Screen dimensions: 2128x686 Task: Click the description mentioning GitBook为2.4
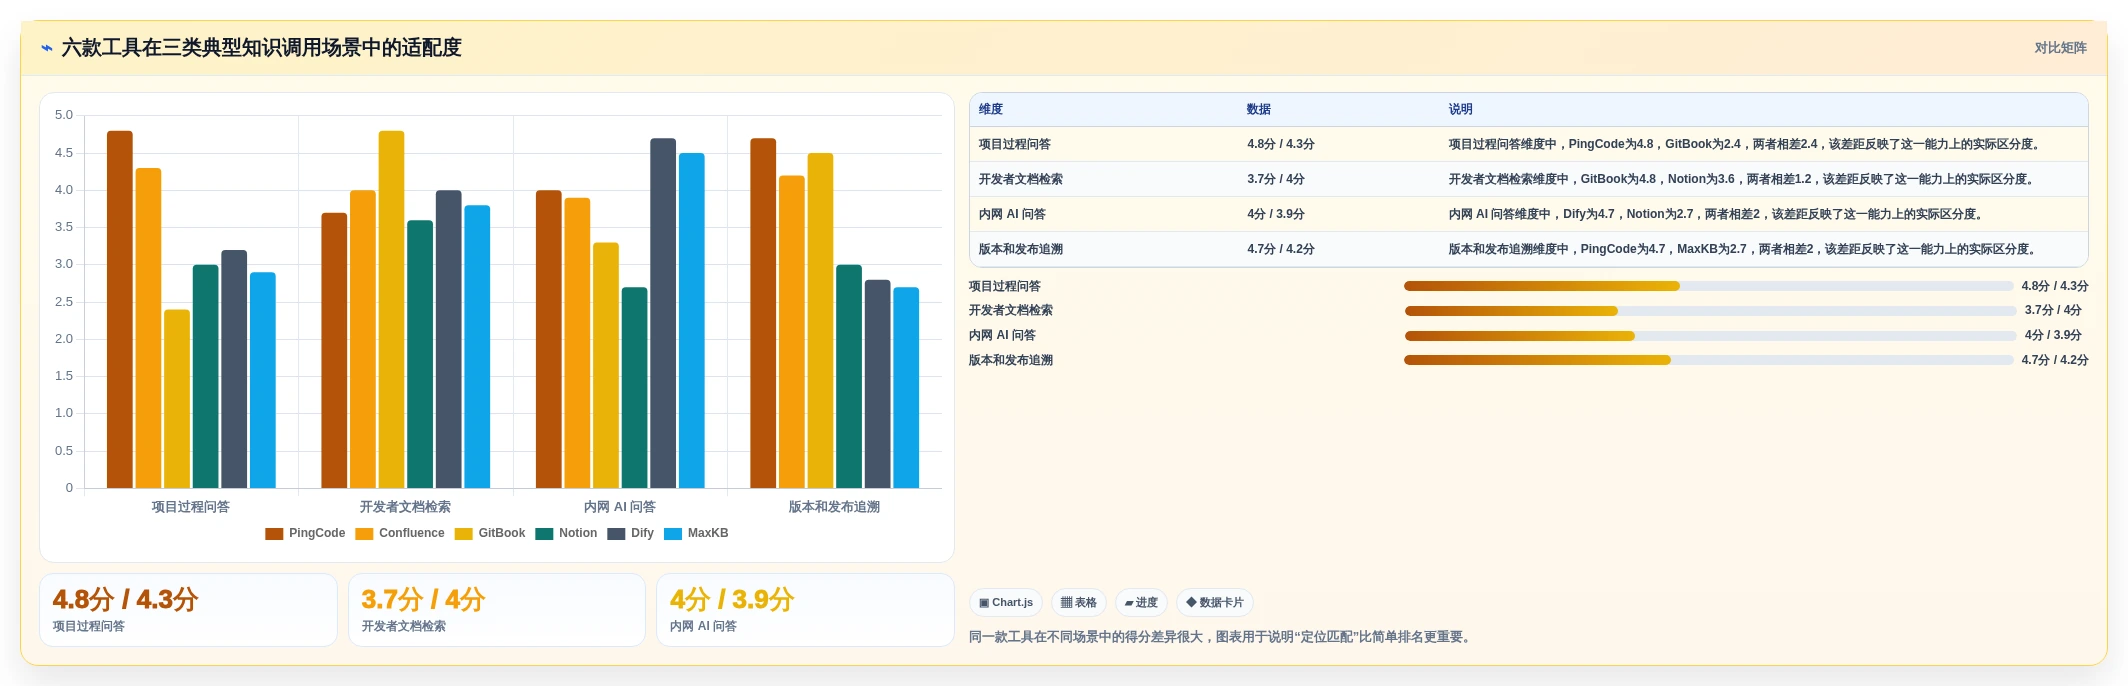(x=1745, y=145)
